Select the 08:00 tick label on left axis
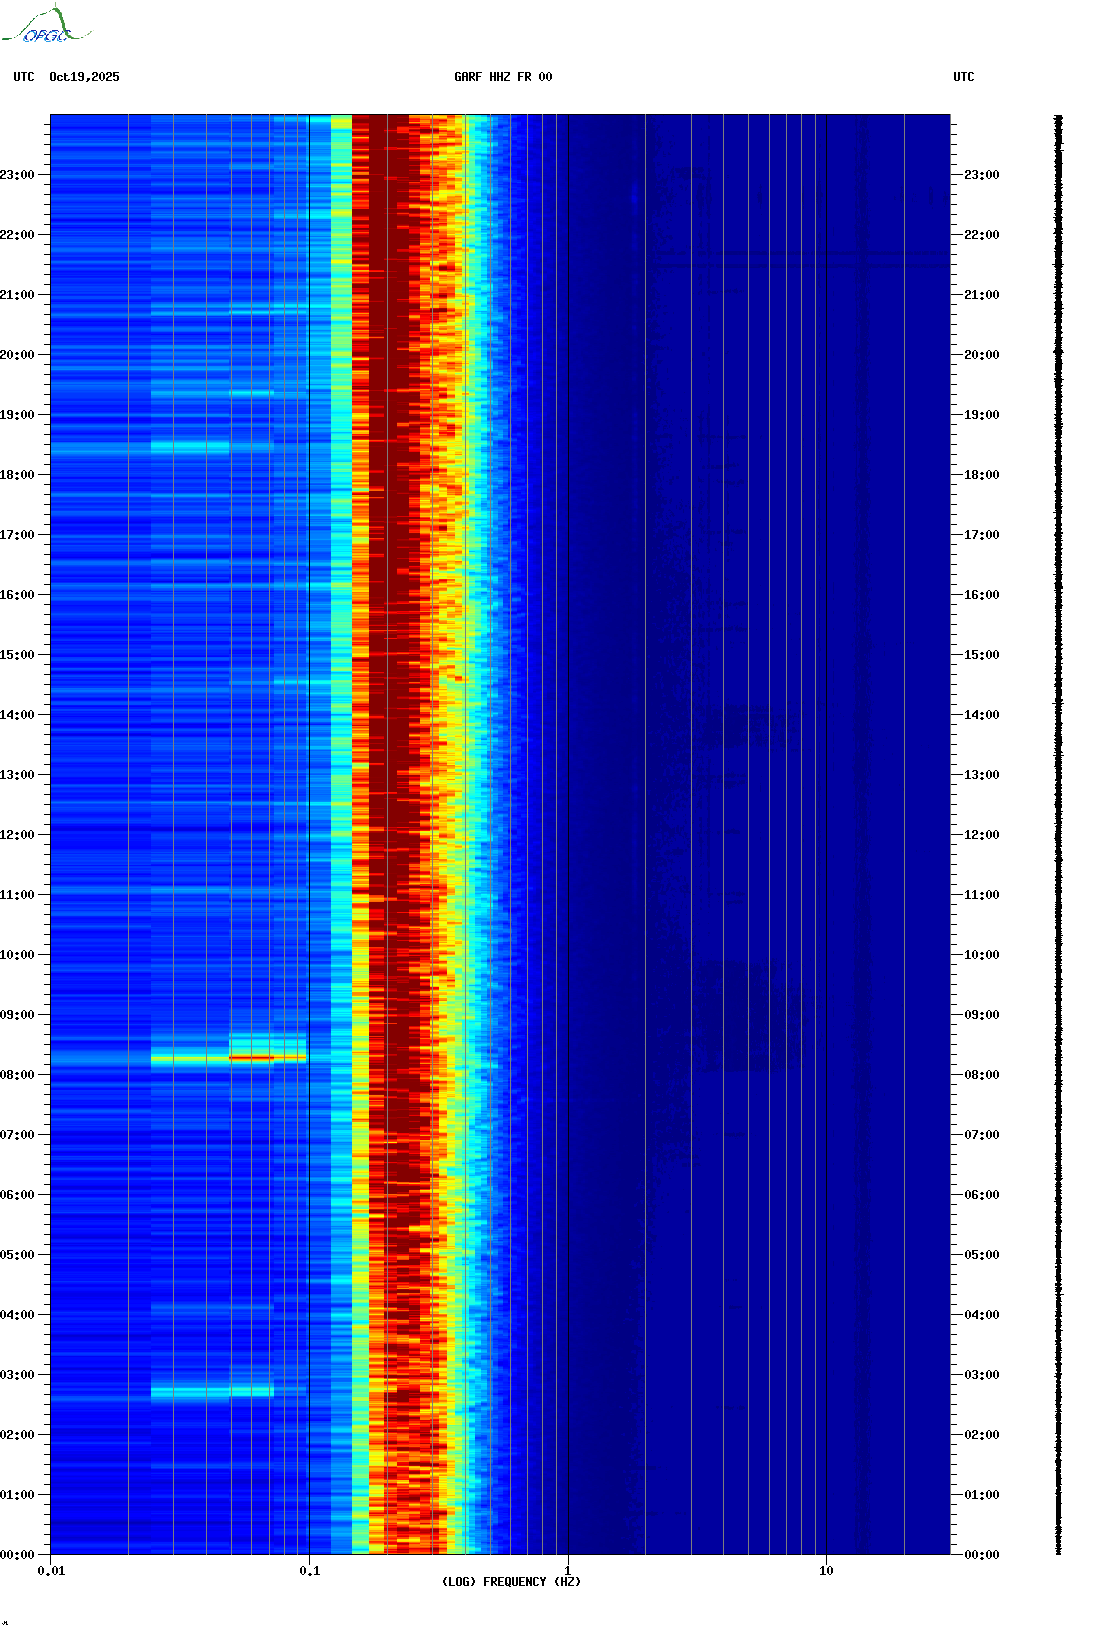Viewport: 1102px width, 1634px height. (x=17, y=1075)
